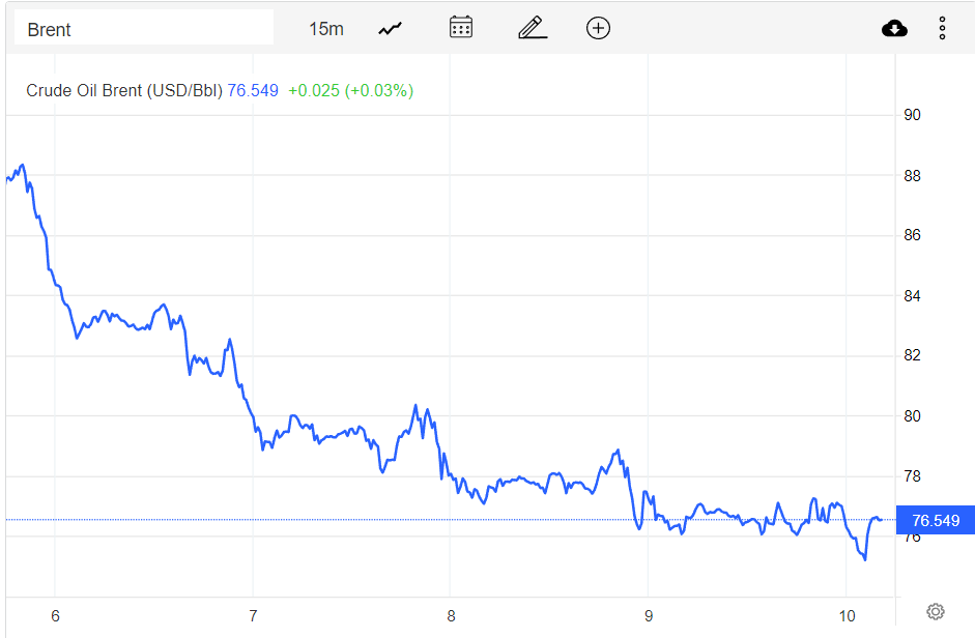
Task: Click the 76.549 current price tag
Action: coord(935,520)
